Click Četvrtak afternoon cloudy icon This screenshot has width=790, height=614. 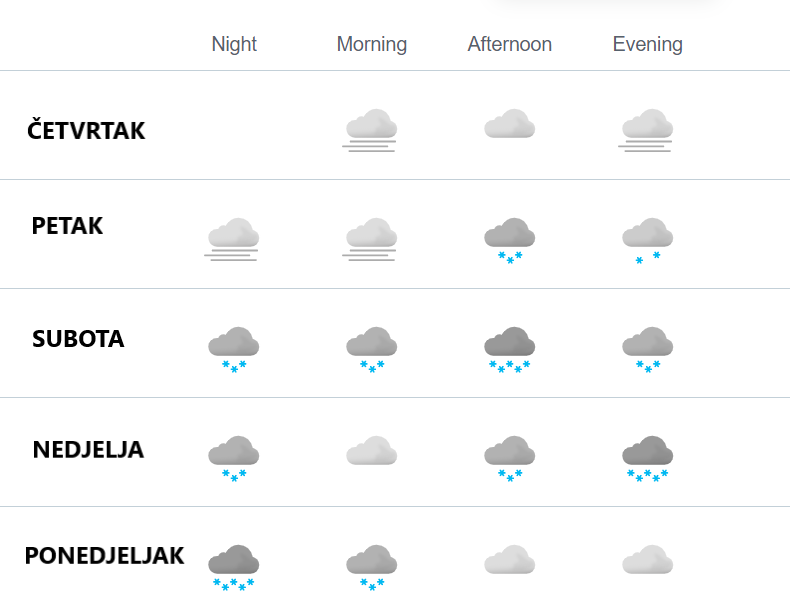[509, 123]
